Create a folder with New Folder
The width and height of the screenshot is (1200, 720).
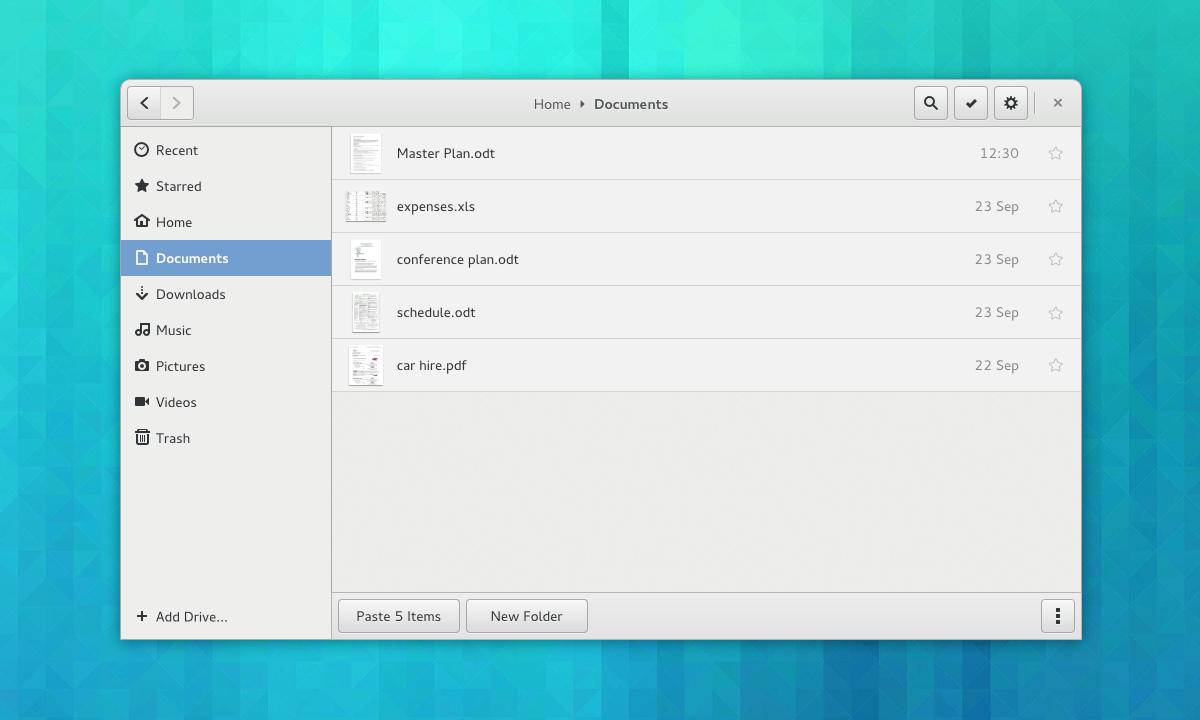[526, 616]
